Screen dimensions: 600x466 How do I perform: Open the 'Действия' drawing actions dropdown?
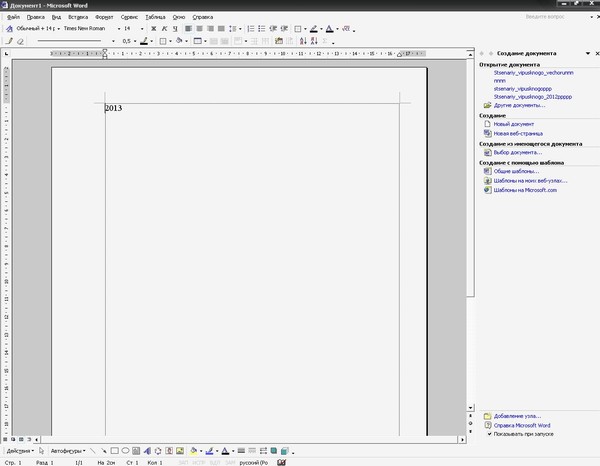[20, 451]
